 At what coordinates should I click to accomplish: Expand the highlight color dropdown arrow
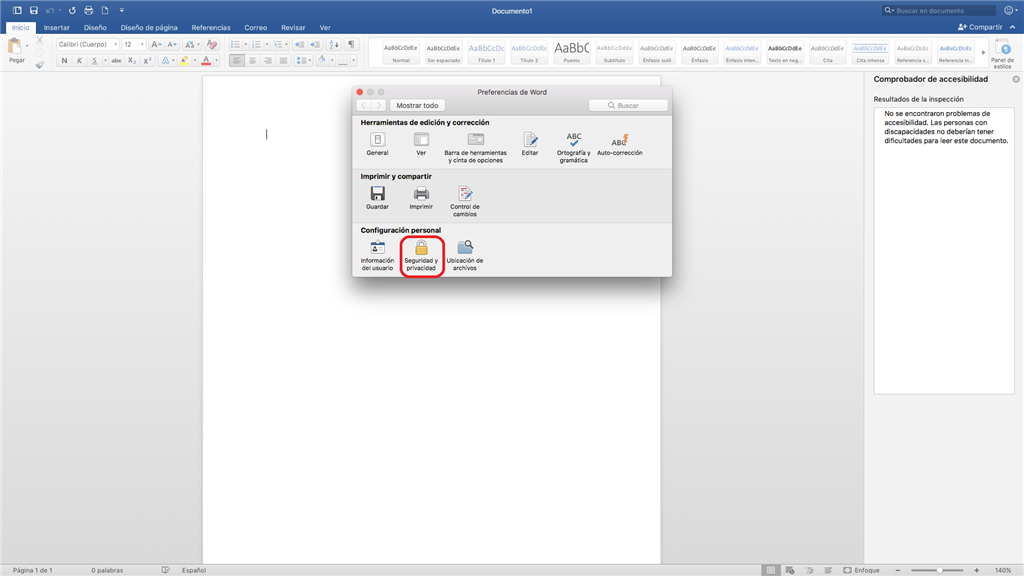point(195,61)
